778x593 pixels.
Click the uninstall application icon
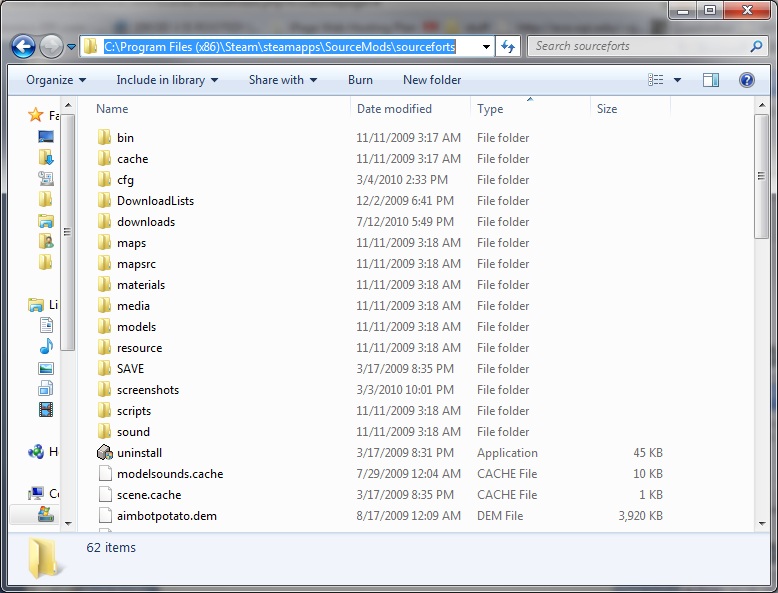[105, 453]
